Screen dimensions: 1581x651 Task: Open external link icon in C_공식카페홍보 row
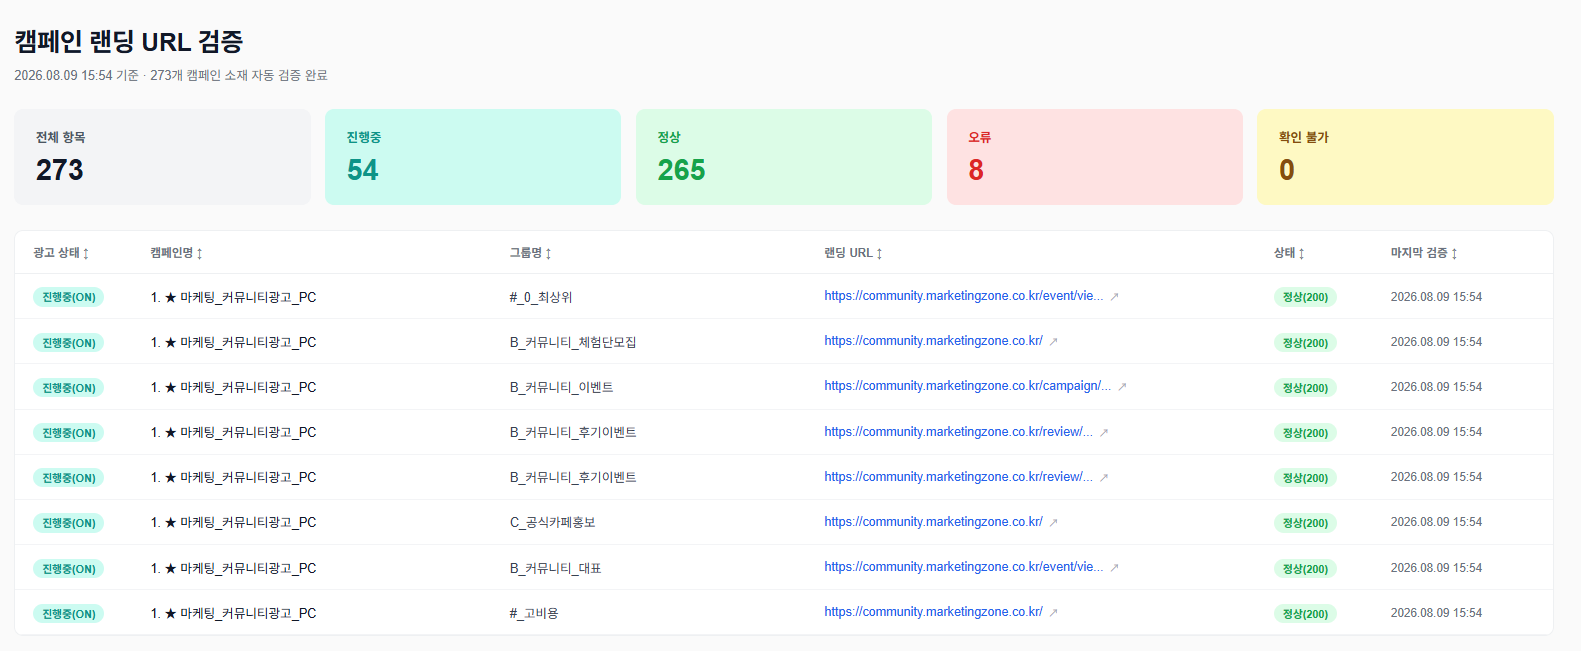coord(1053,523)
